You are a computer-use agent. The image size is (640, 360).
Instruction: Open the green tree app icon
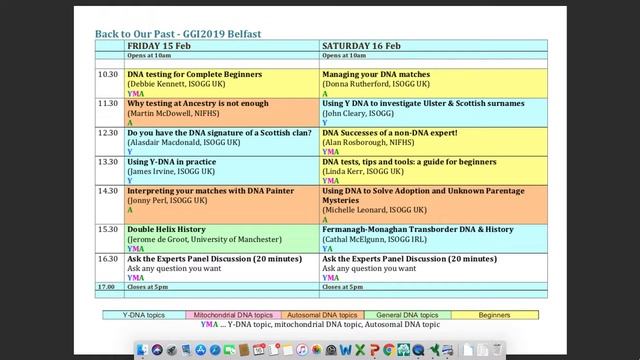pos(403,350)
